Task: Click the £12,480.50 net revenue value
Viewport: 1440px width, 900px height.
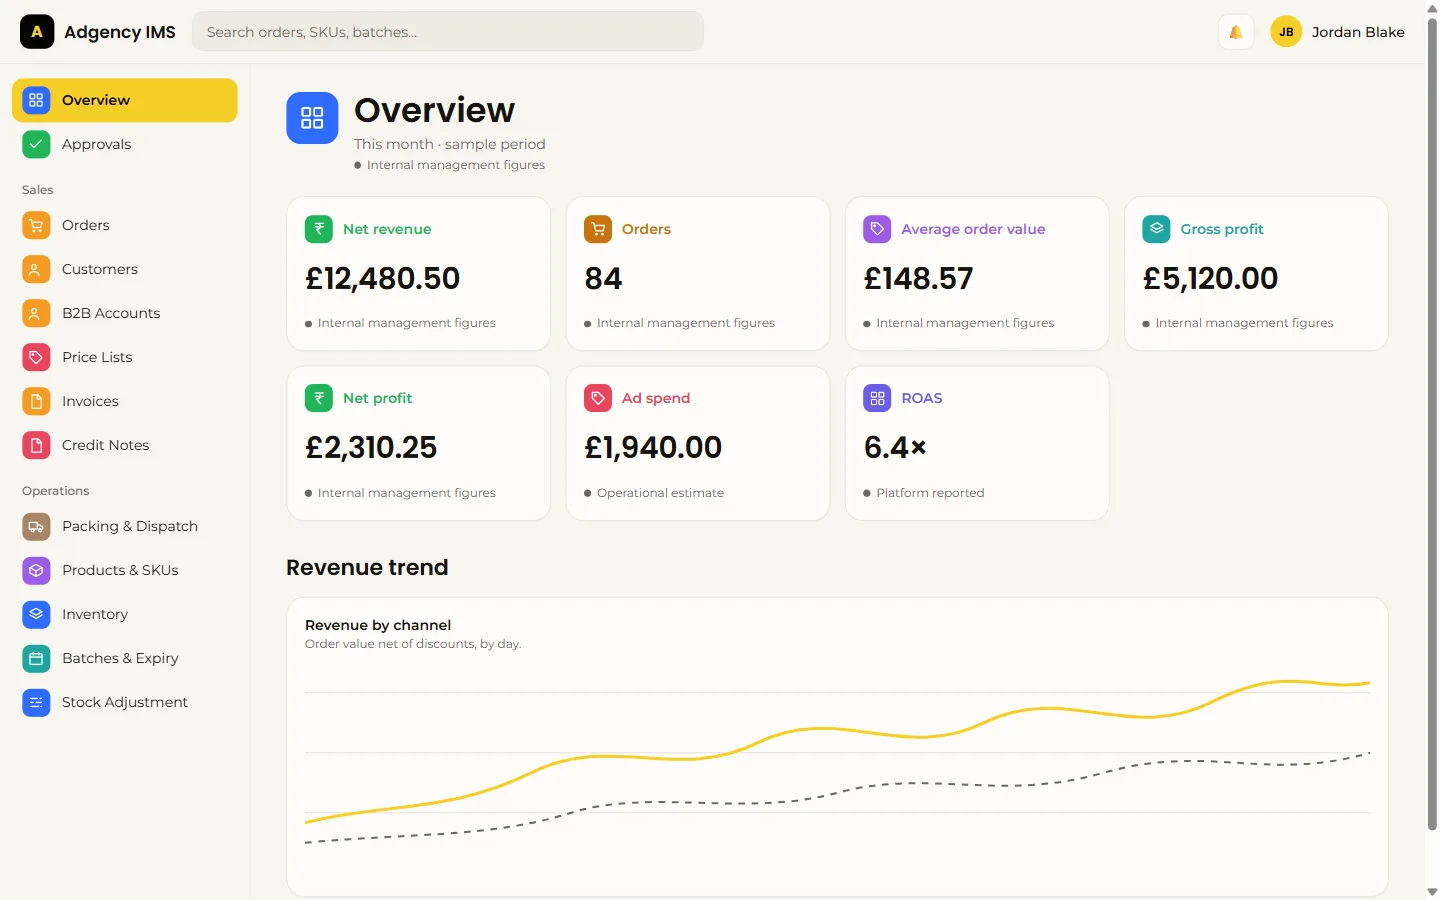Action: [383, 278]
